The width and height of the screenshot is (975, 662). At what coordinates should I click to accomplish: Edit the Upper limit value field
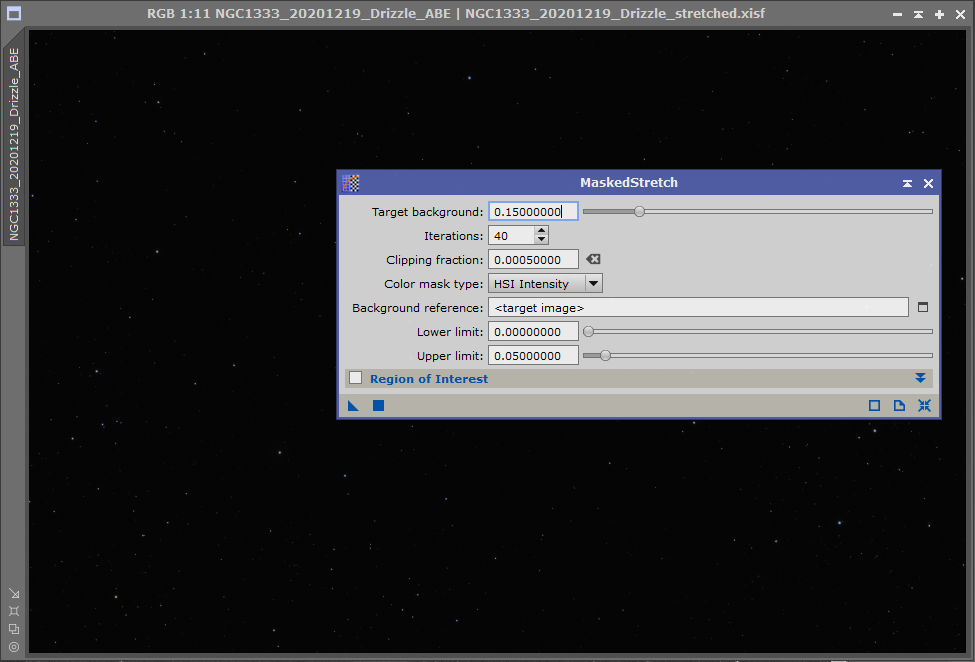[533, 356]
